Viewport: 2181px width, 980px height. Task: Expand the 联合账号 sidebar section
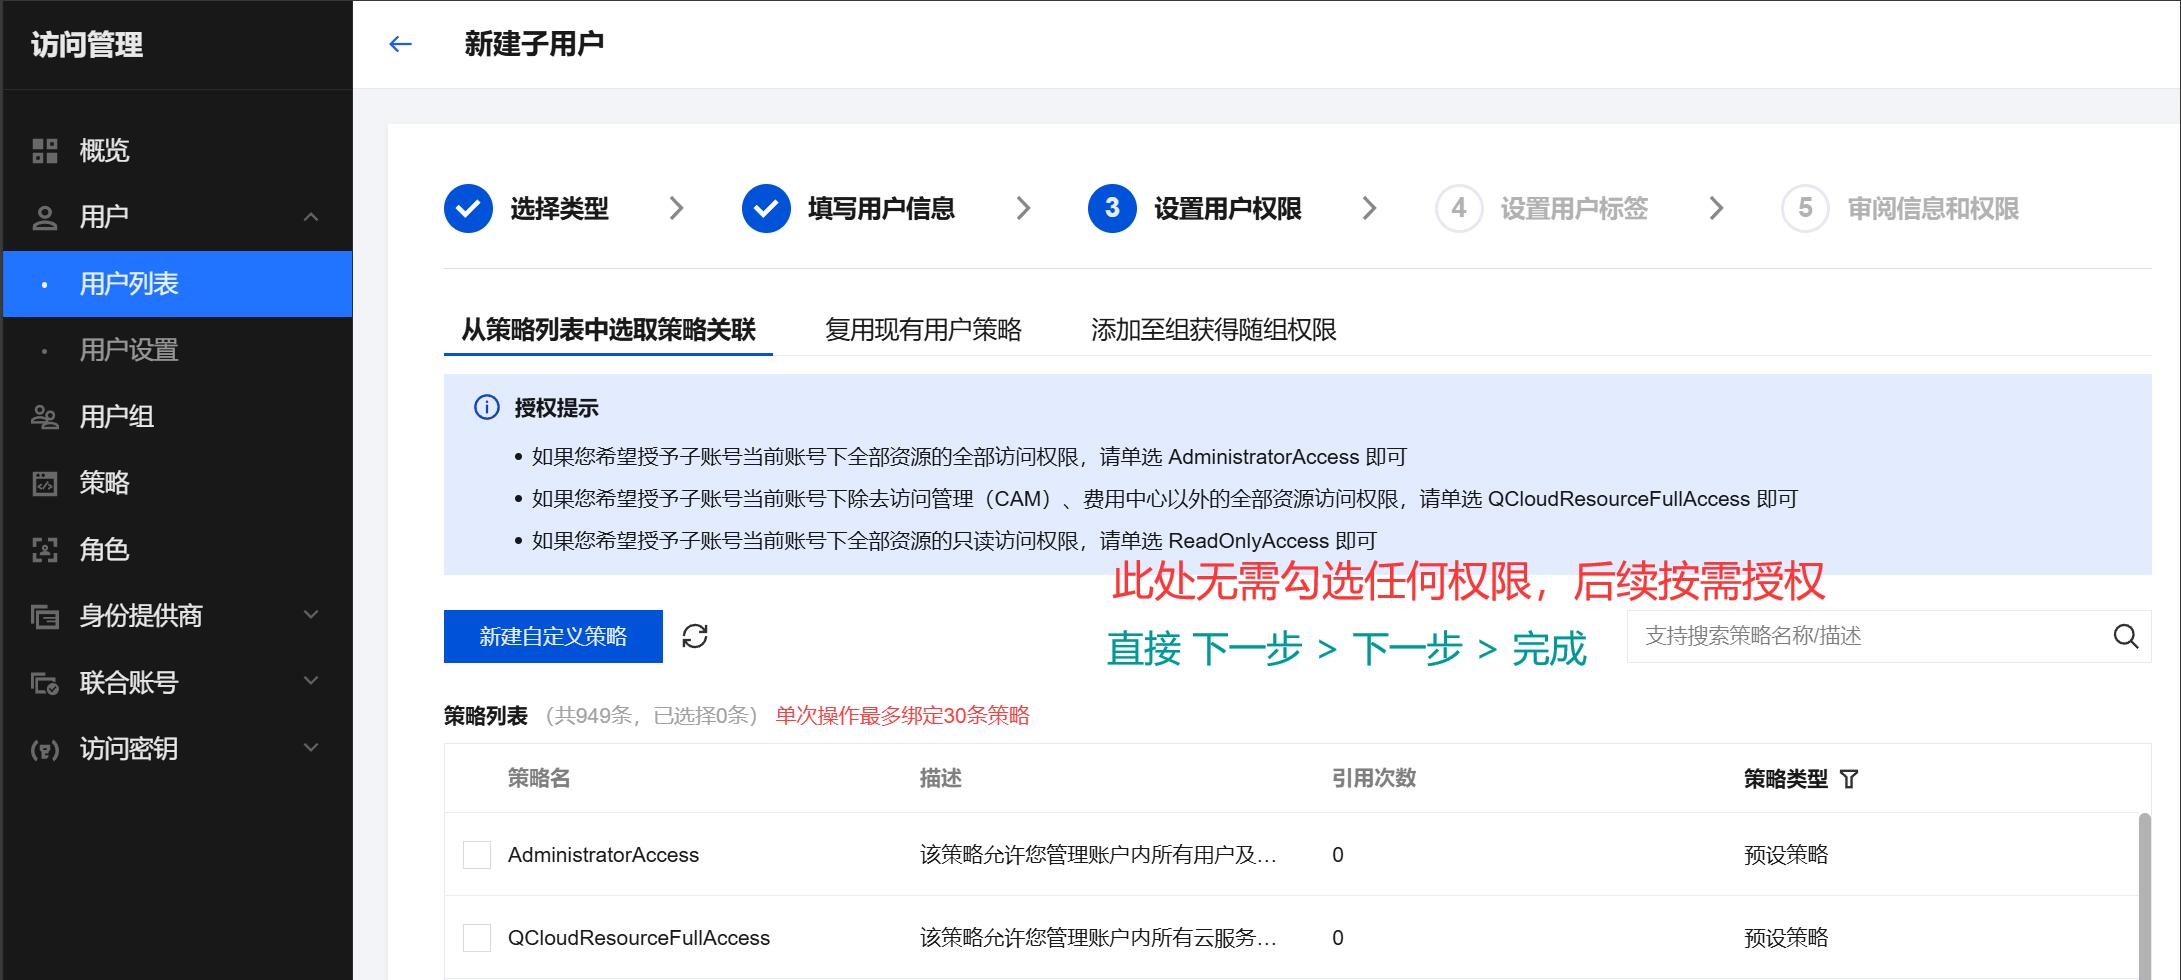(x=311, y=682)
